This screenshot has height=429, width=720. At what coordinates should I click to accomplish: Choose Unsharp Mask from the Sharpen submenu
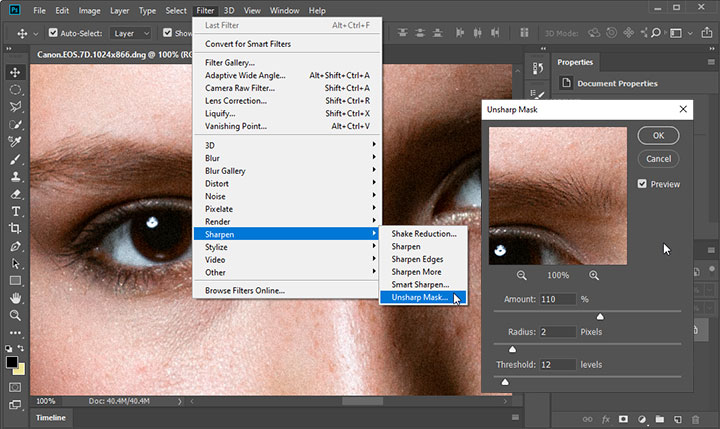pos(420,297)
